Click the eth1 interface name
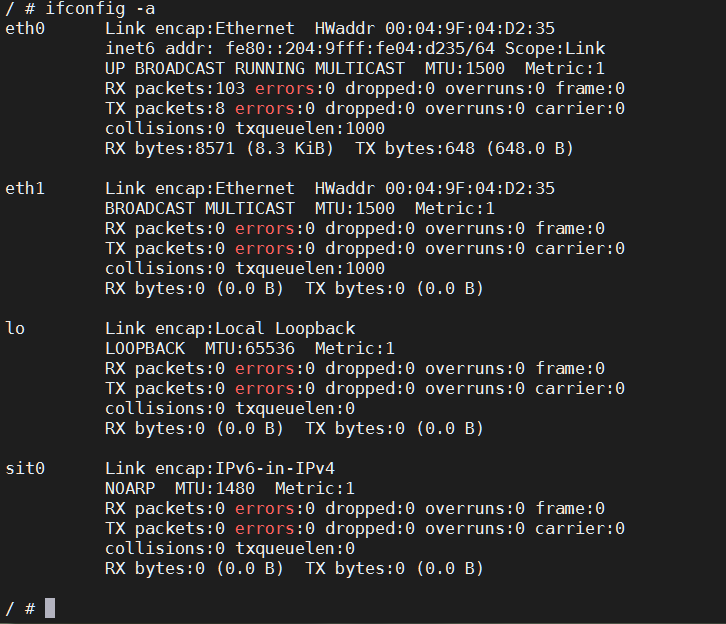This screenshot has width=726, height=624. [25, 188]
